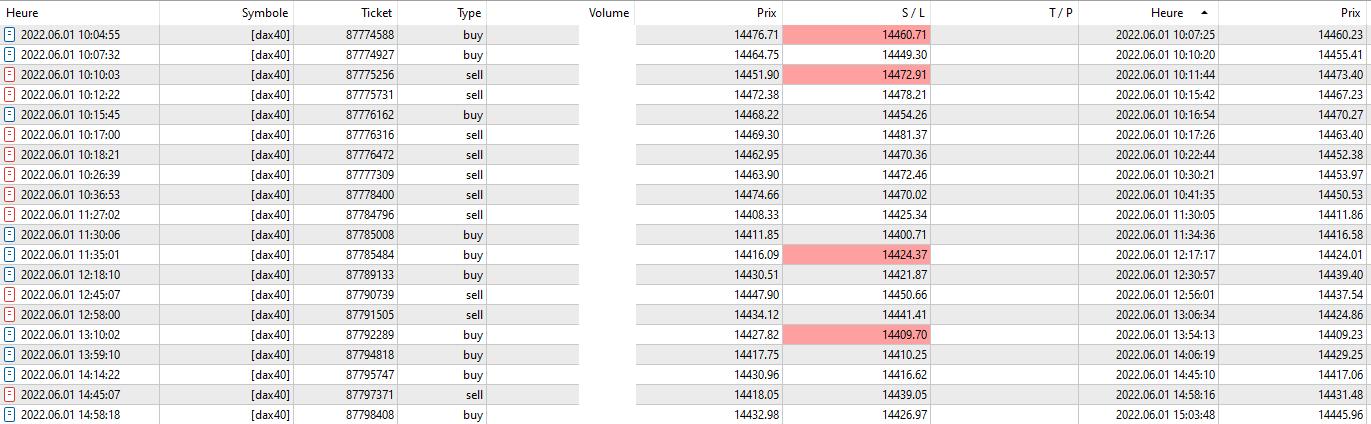Click buy icon on 10:15:45 trade row

tap(10, 114)
